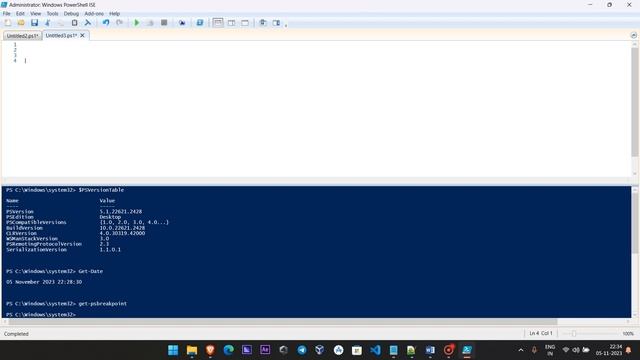The width and height of the screenshot is (640, 360).
Task: Click the Undo arrow icon
Action: coord(106,23)
